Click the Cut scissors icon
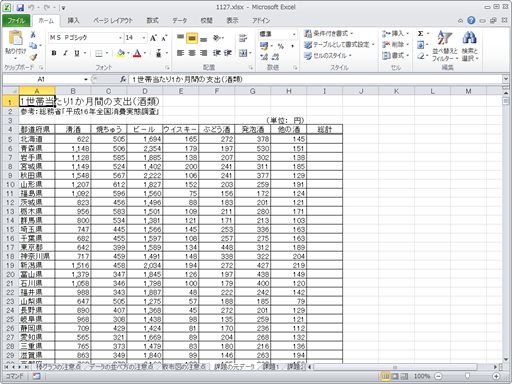 (x=33, y=34)
